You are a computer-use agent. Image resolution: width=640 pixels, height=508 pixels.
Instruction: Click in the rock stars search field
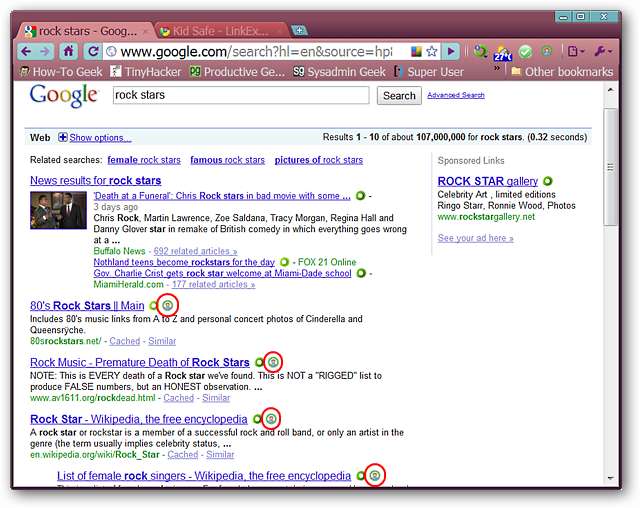240,96
